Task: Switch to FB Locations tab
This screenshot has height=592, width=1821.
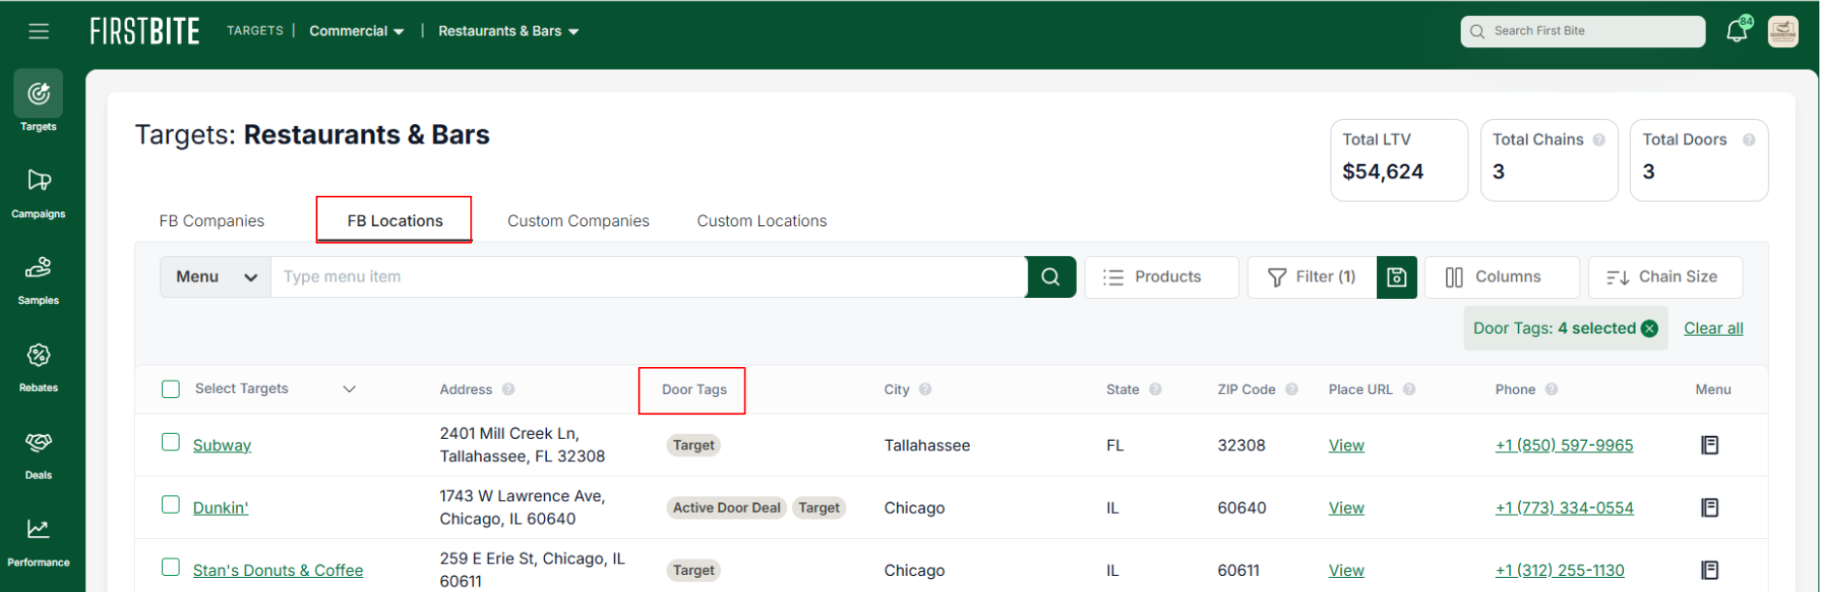Action: (395, 221)
